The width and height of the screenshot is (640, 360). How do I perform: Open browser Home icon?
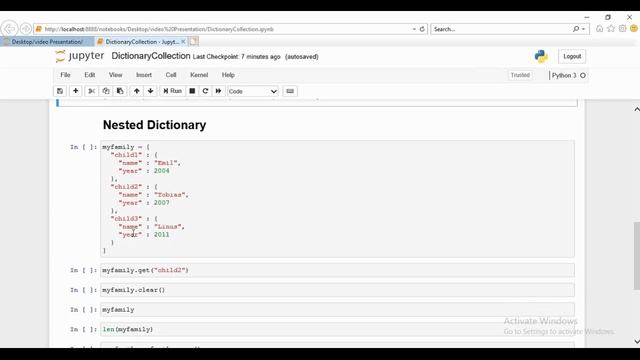(x=599, y=29)
